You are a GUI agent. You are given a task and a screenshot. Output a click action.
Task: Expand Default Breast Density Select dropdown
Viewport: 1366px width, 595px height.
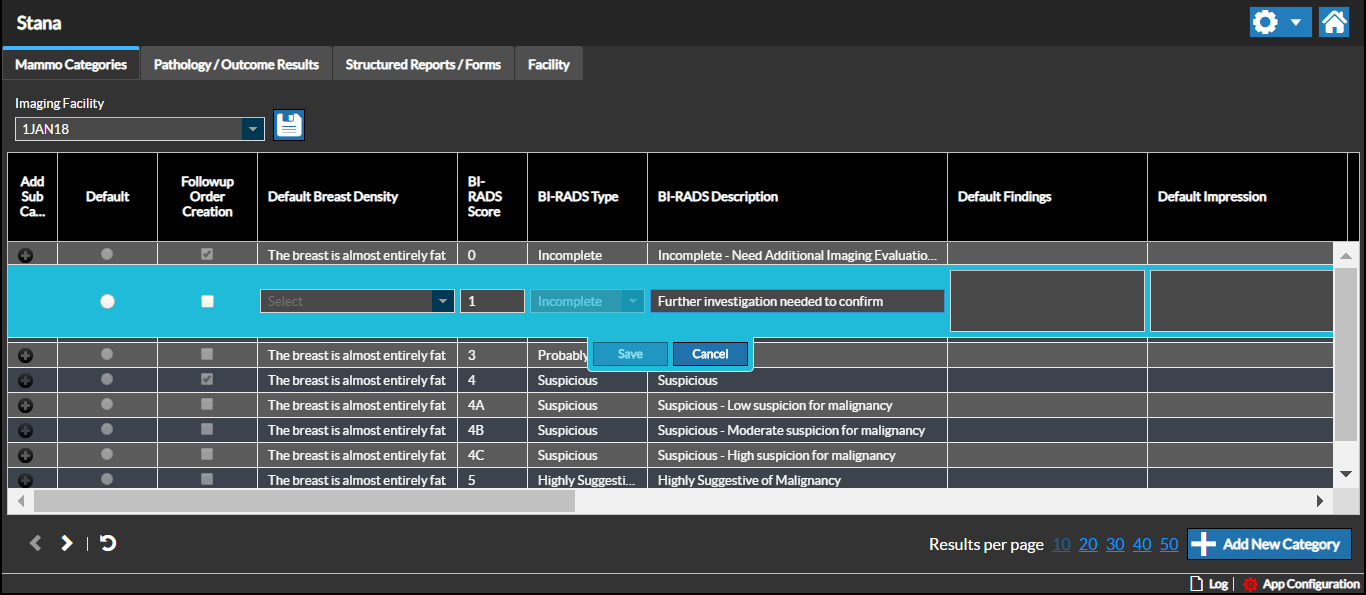coord(442,301)
